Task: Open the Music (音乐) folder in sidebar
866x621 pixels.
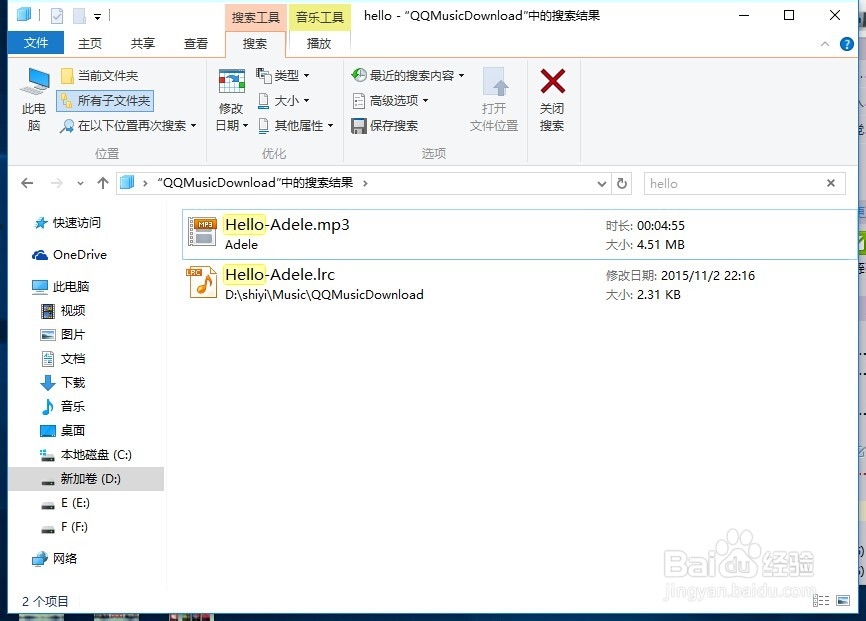Action: (70, 406)
